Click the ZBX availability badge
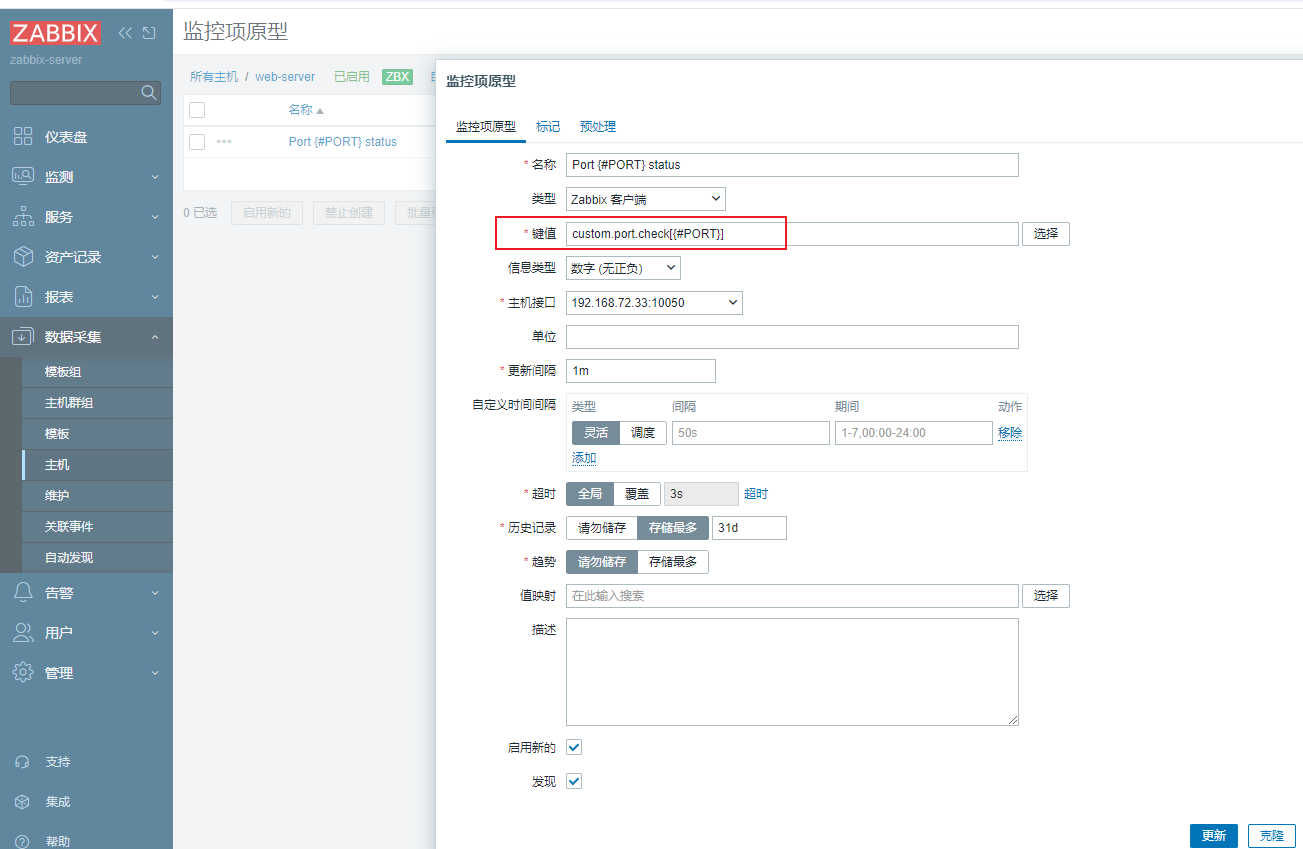This screenshot has width=1303, height=849. click(x=397, y=77)
